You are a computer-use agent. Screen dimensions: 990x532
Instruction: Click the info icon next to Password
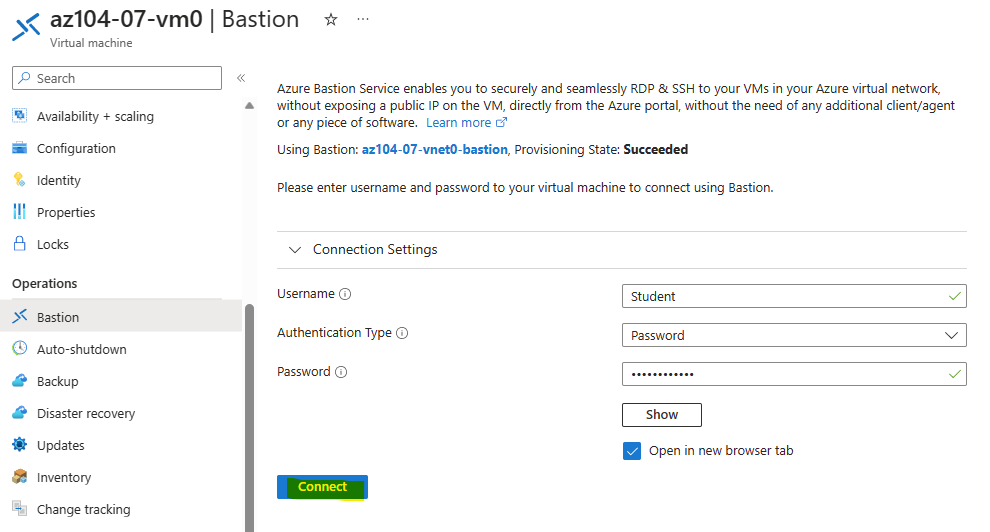click(341, 372)
